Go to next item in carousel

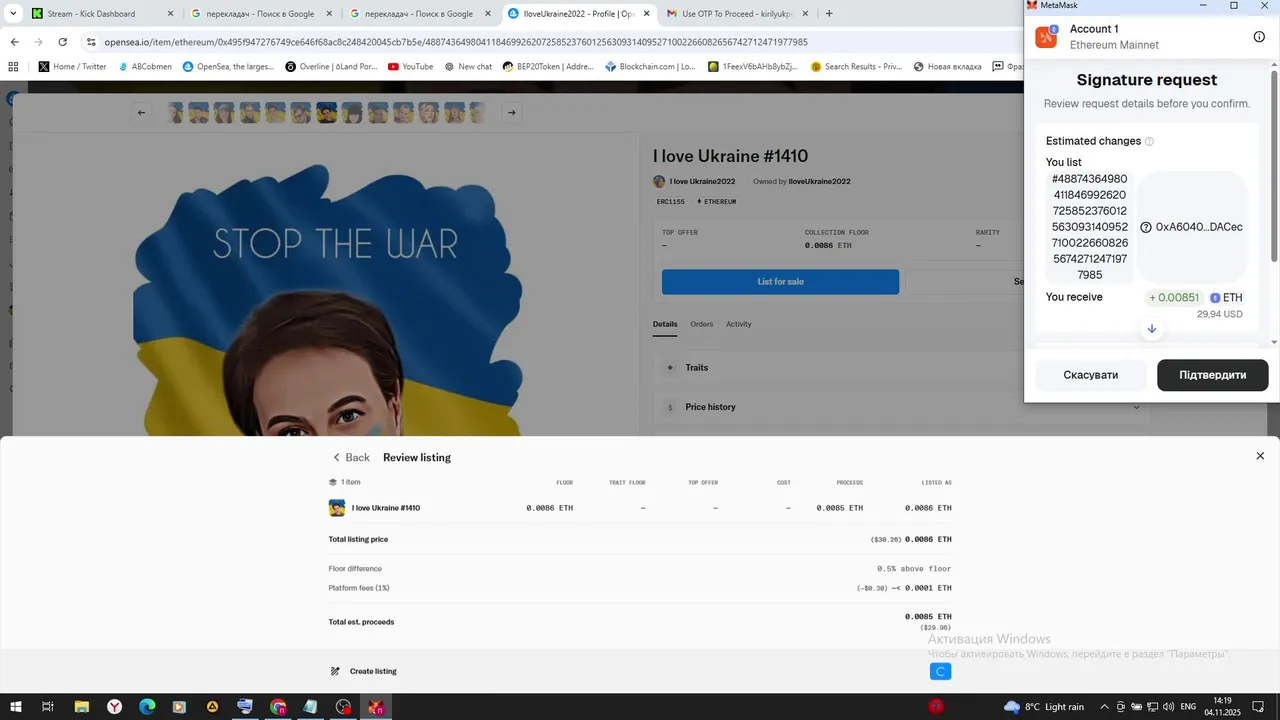pos(512,112)
